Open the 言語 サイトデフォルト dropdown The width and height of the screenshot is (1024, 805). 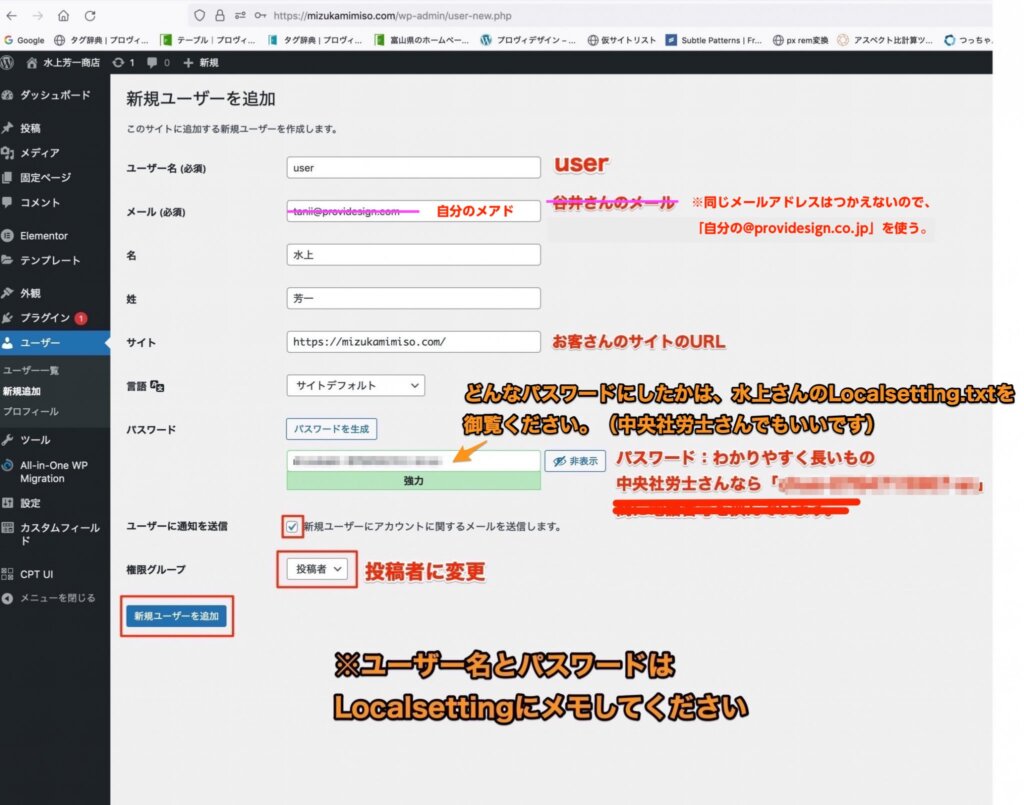(355, 385)
